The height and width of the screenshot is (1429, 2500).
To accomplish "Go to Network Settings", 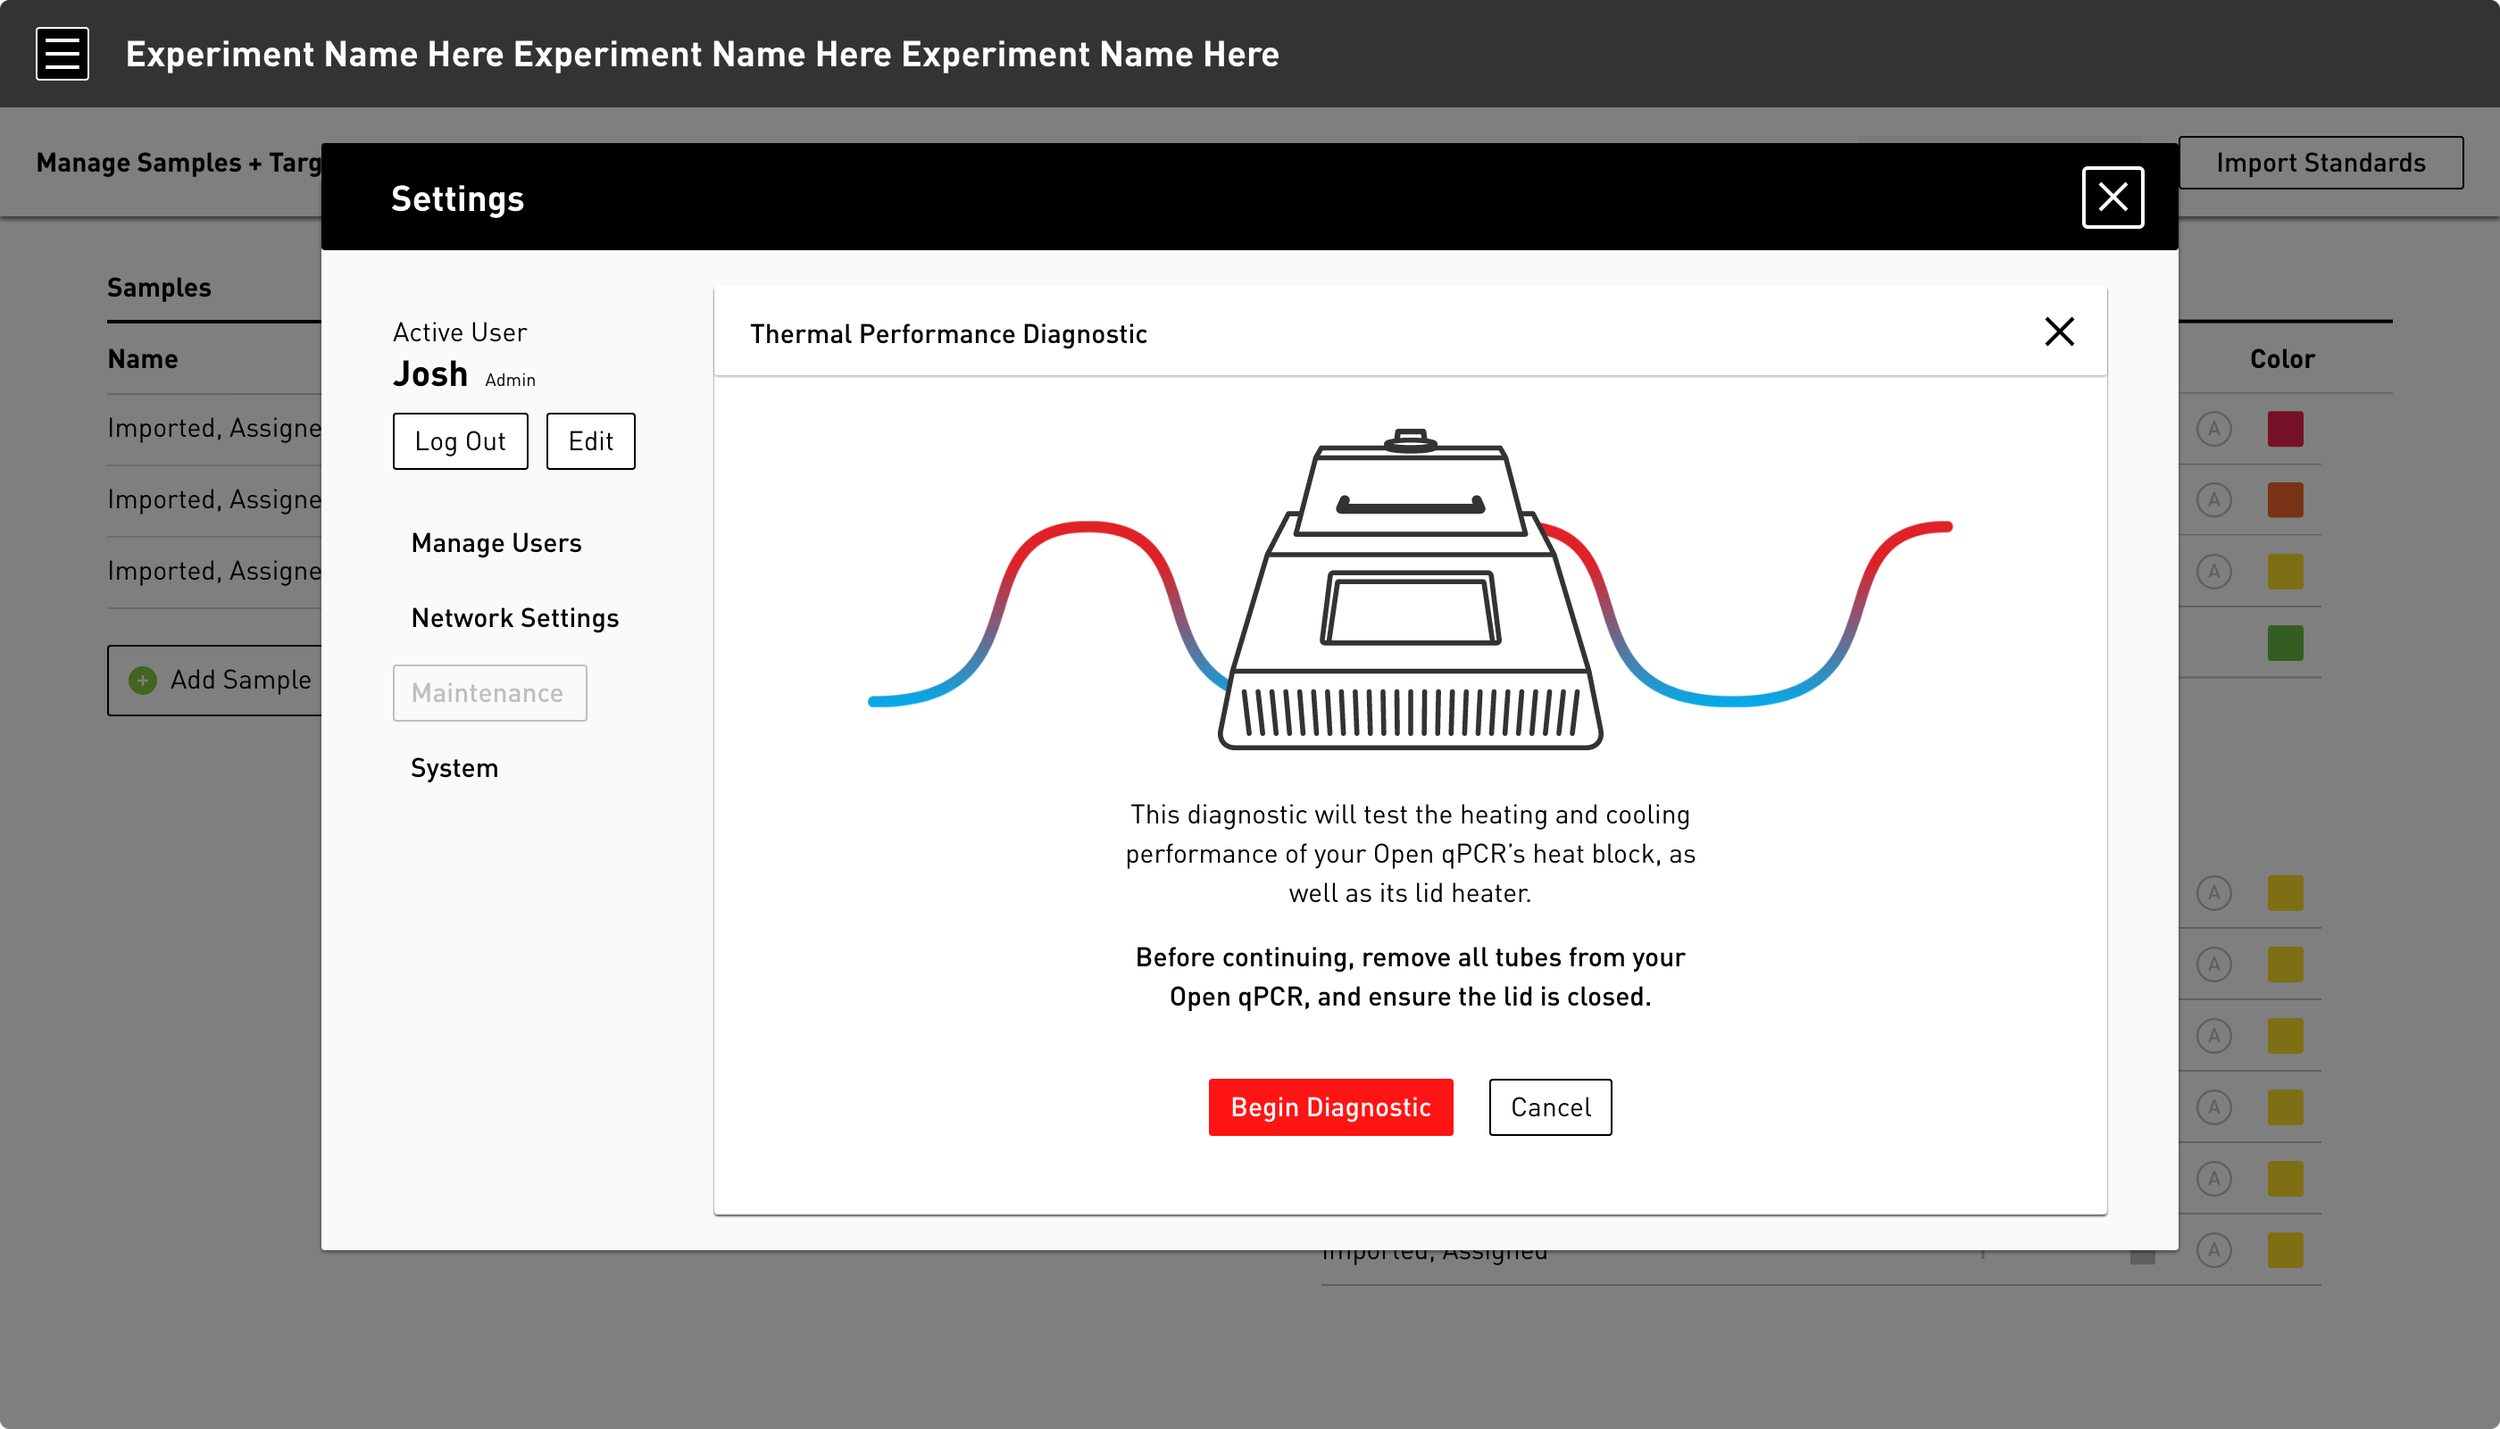I will pos(515,618).
